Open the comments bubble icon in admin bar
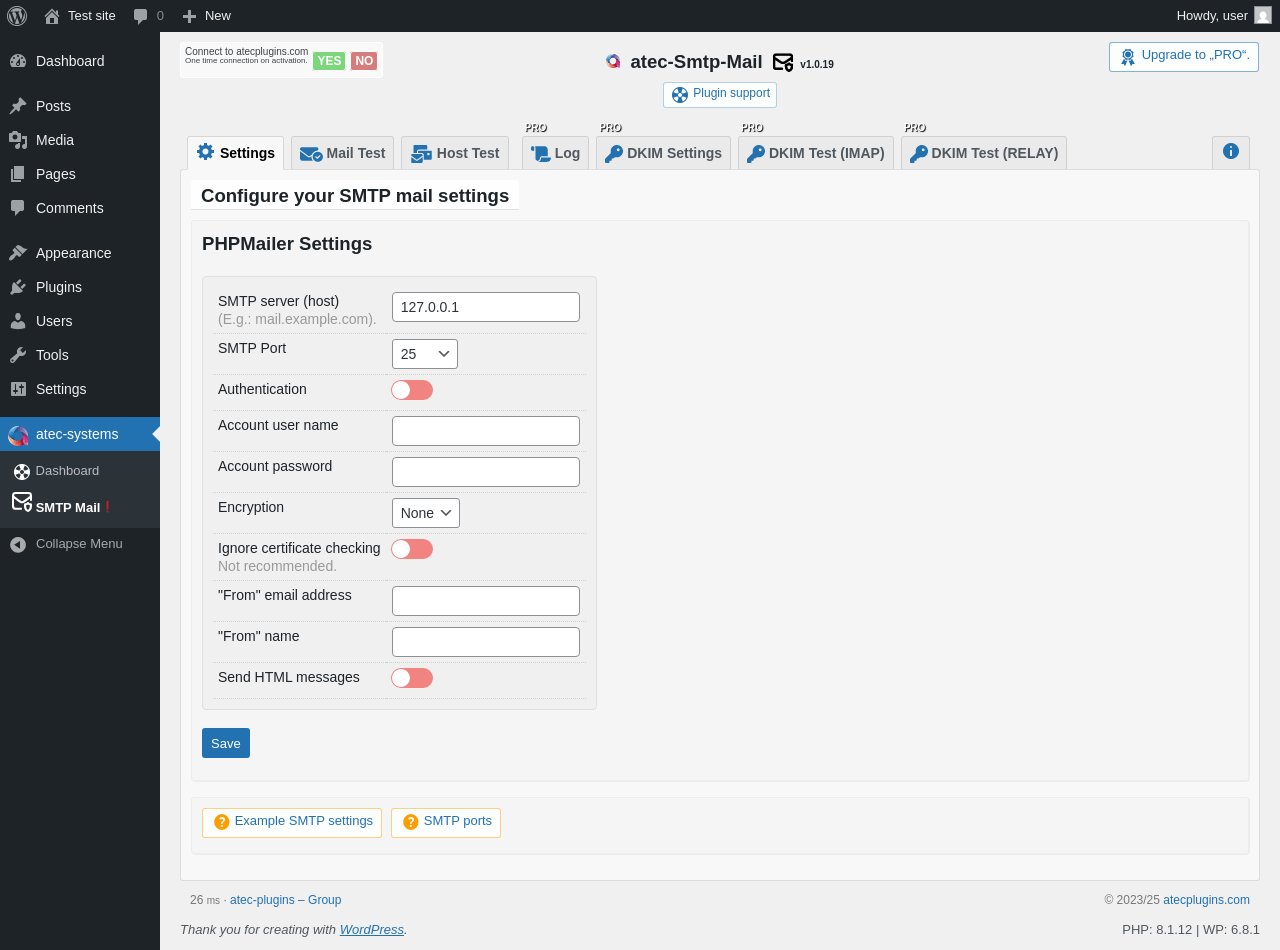 click(x=141, y=16)
